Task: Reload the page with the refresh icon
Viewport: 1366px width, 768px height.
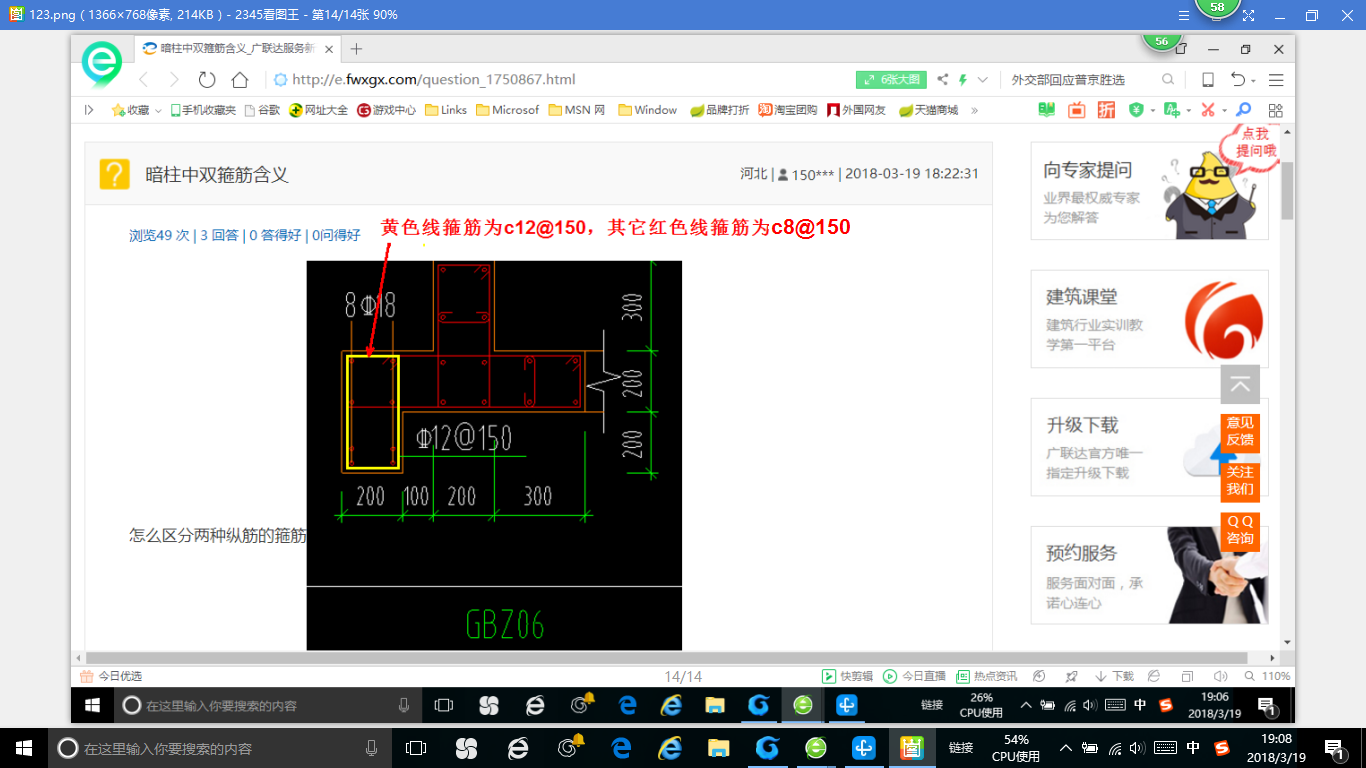Action: click(x=207, y=80)
